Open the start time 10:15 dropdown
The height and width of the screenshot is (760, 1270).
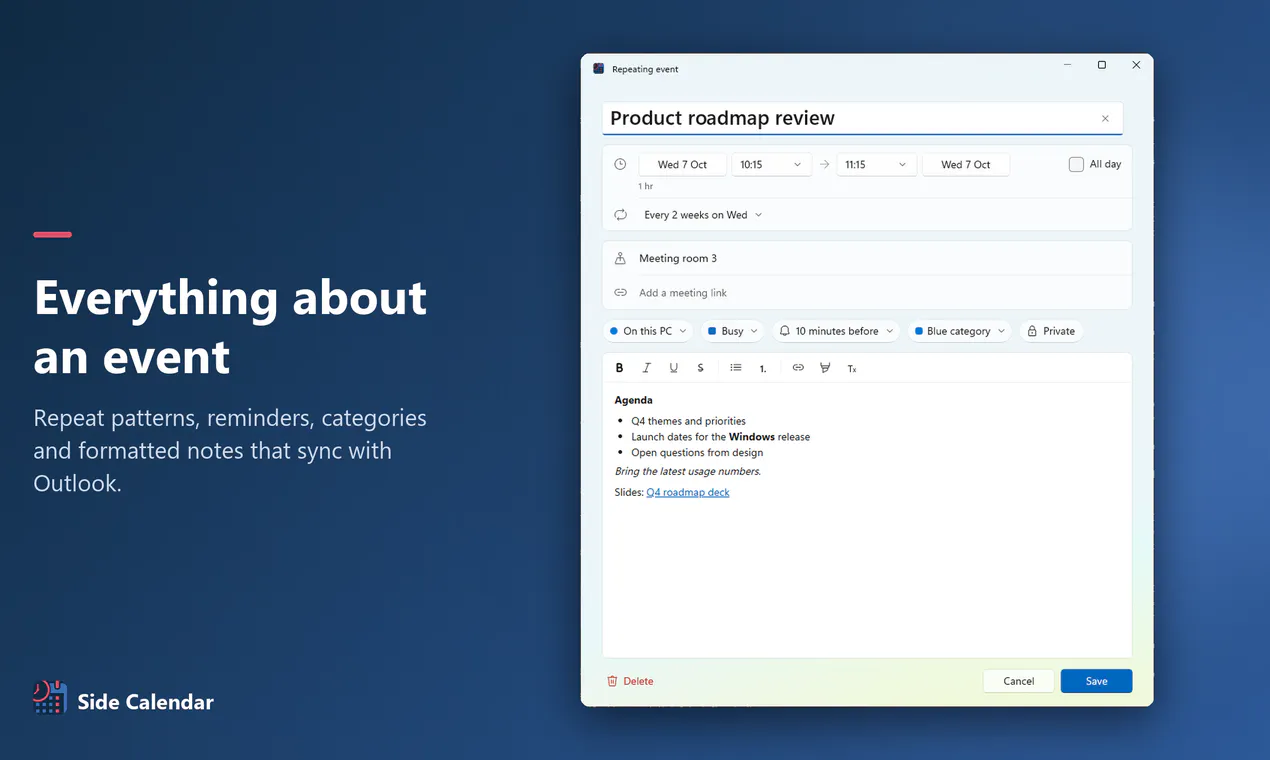771,164
